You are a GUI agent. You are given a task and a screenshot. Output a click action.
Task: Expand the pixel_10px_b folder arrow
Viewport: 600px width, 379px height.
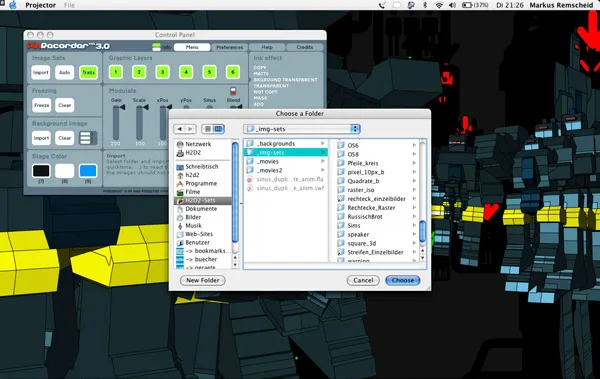(x=414, y=172)
